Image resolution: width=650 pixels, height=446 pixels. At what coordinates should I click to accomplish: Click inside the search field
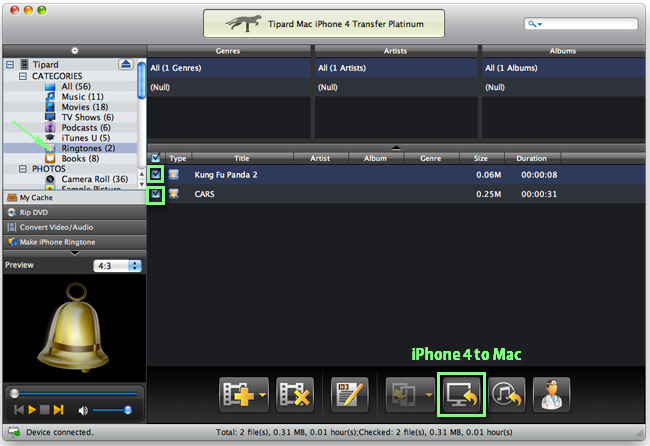click(581, 24)
